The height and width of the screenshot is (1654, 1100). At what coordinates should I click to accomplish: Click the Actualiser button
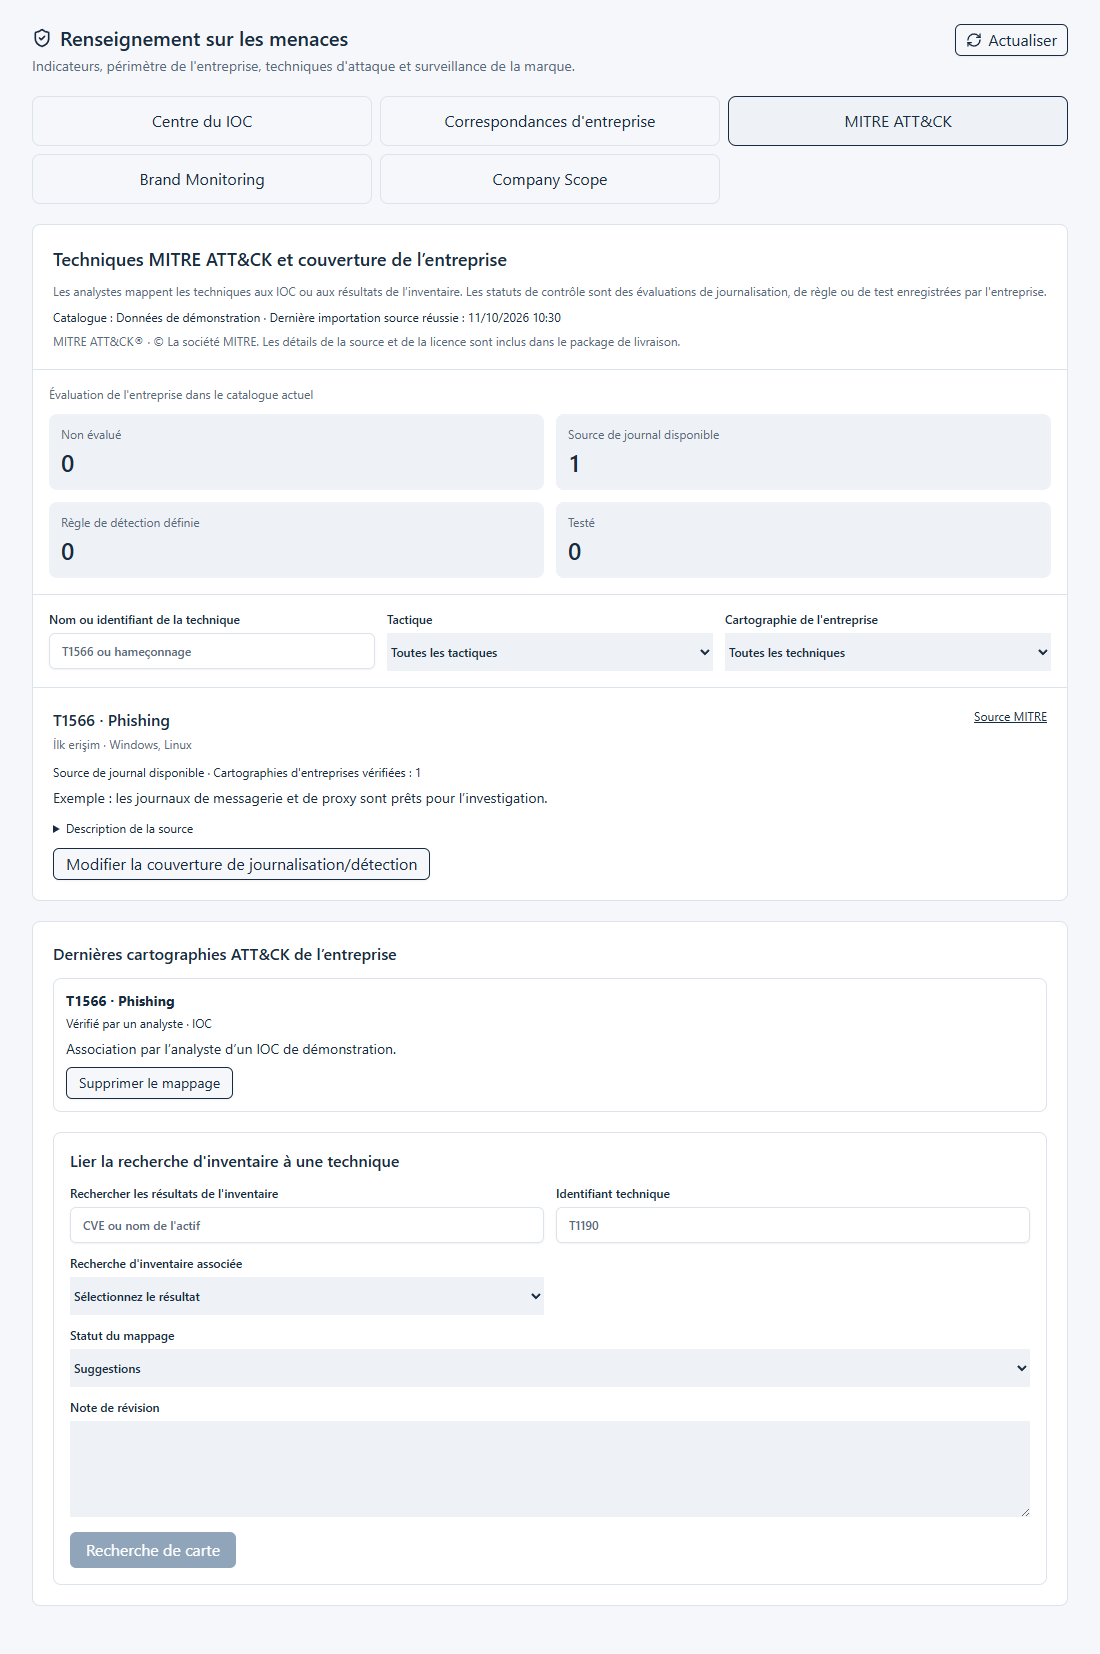[1011, 40]
